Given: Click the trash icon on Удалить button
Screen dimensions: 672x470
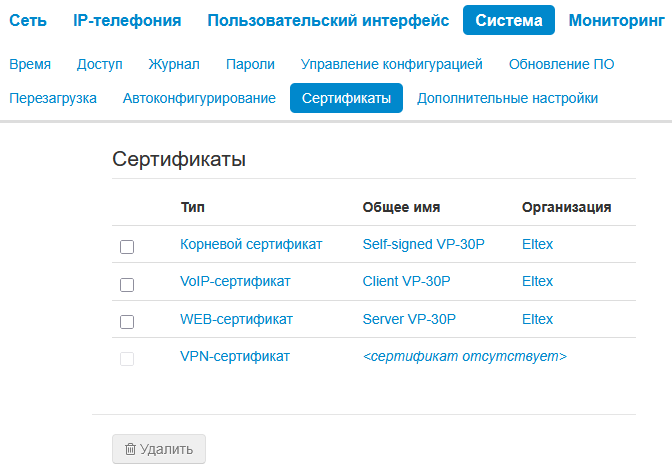Looking at the screenshot, I should (x=130, y=450).
